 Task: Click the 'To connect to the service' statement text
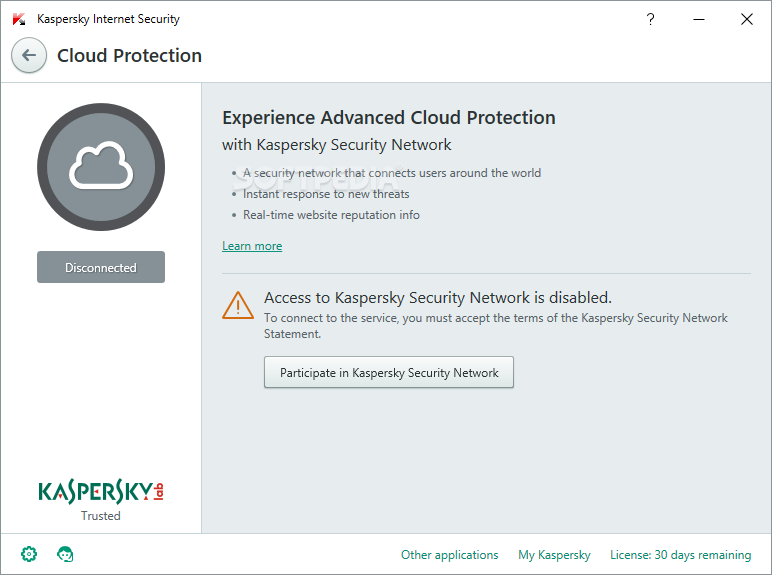[x=496, y=326]
